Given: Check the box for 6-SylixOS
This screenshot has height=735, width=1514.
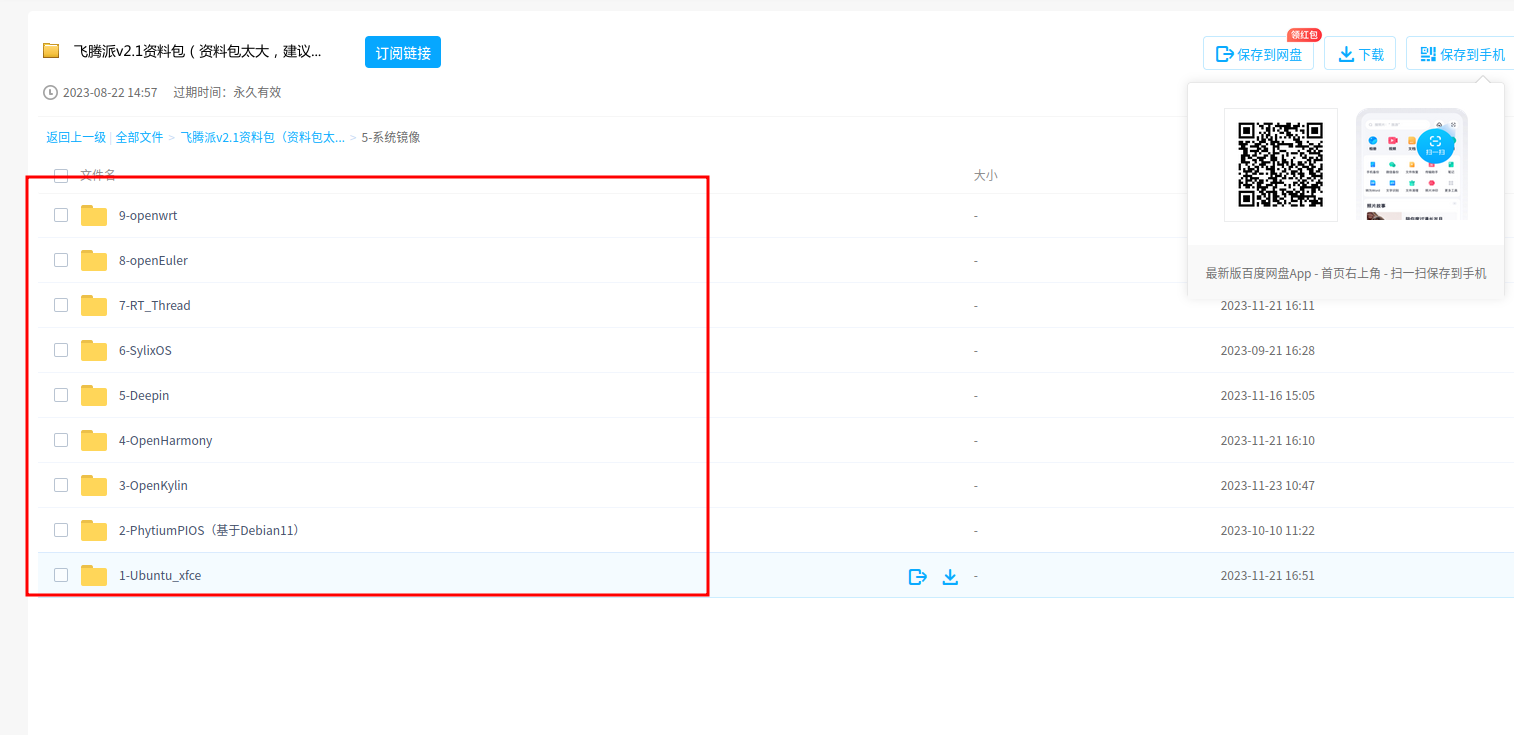Looking at the screenshot, I should click(61, 350).
